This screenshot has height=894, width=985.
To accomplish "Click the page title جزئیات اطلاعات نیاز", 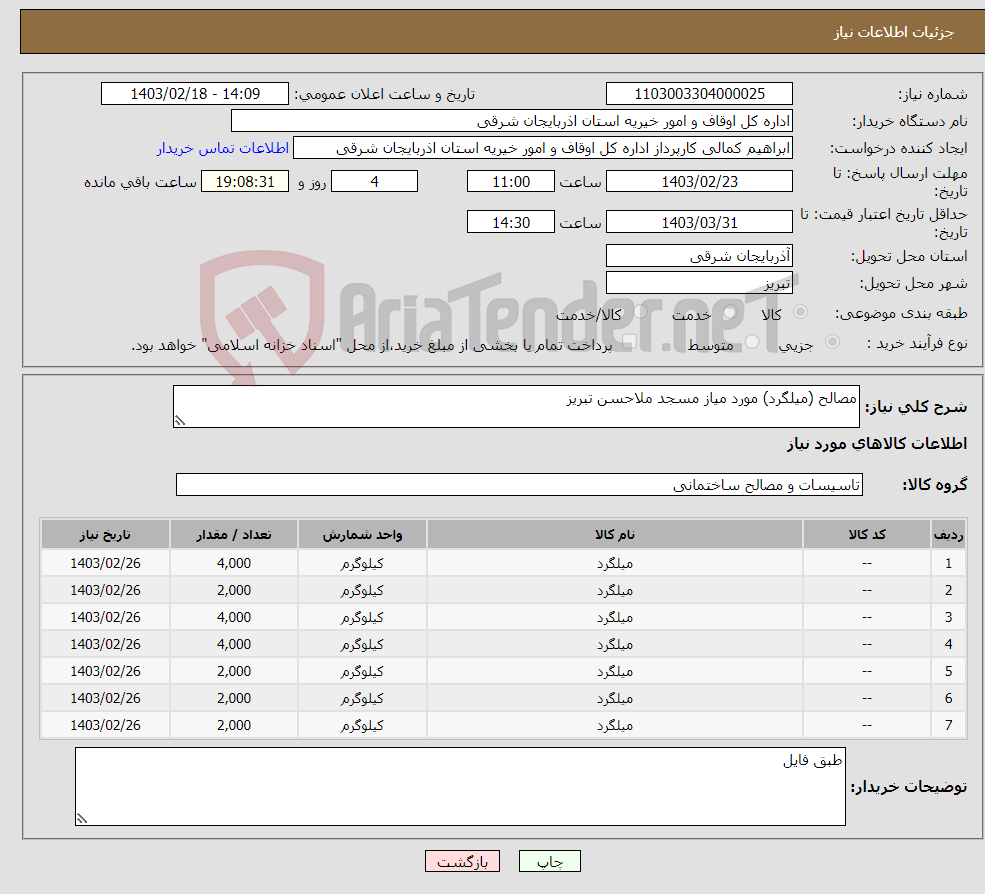I will pyautogui.click(x=893, y=32).
